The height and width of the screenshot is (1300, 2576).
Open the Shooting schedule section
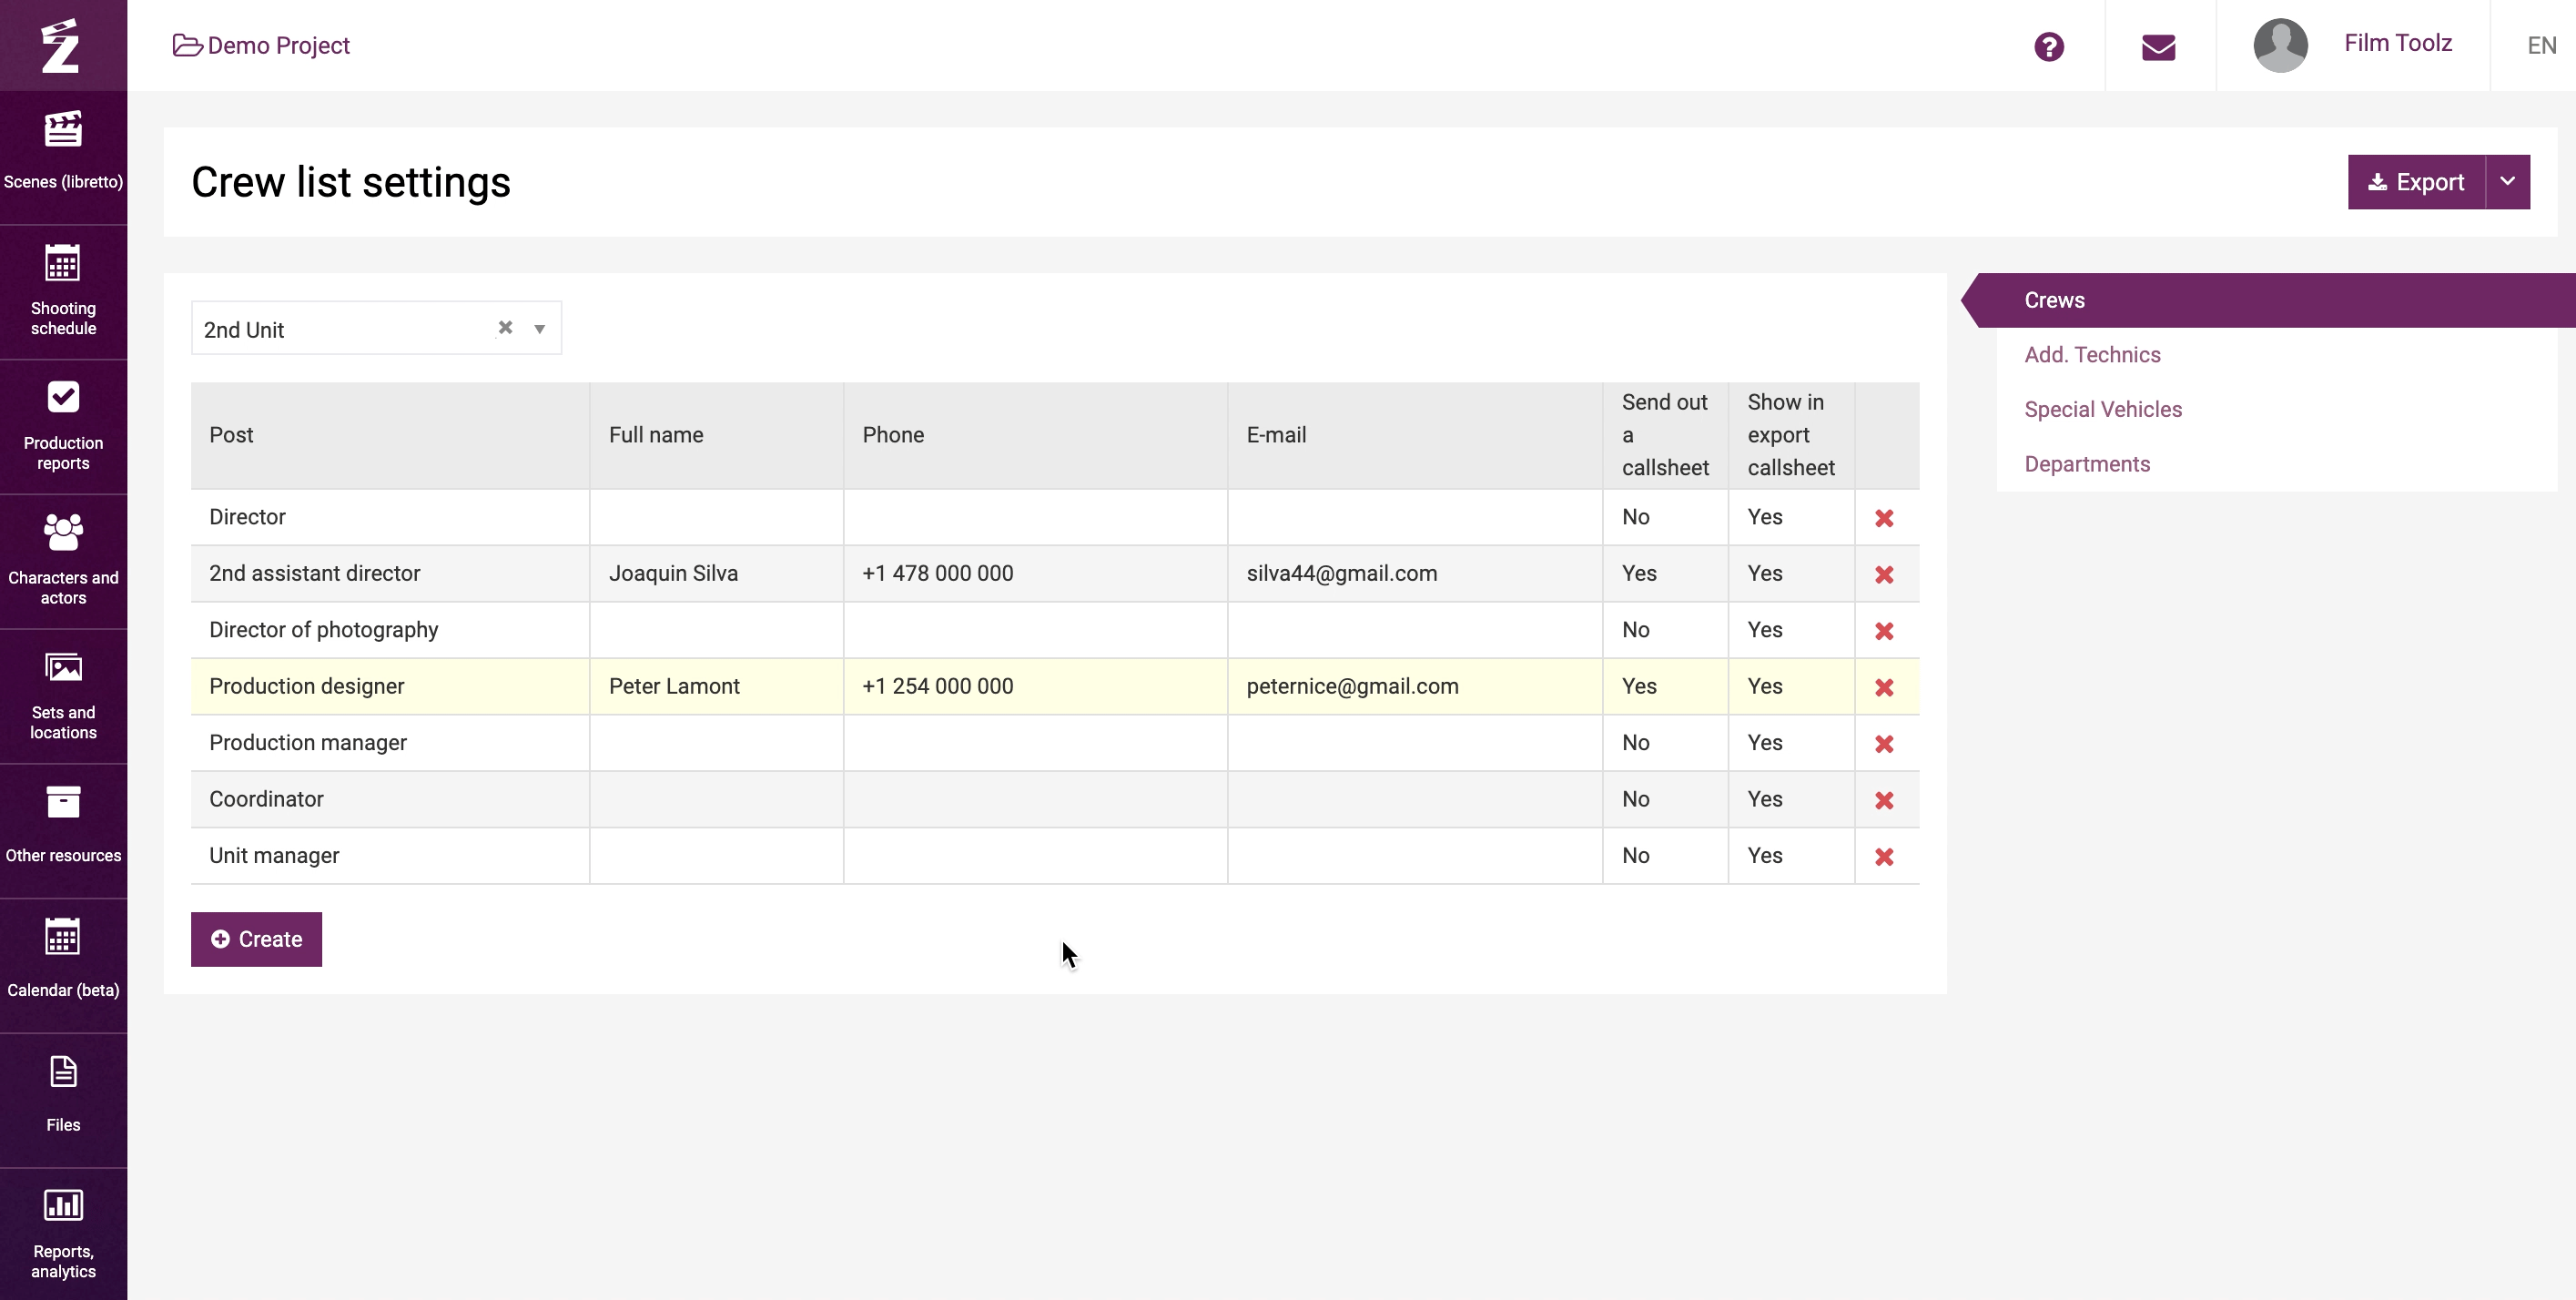click(63, 291)
